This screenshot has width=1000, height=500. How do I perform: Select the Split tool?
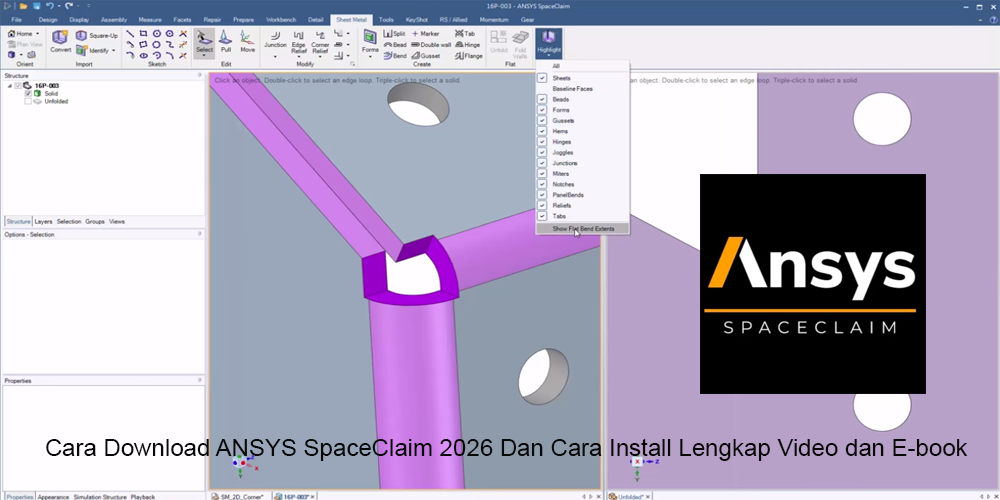tap(394, 34)
